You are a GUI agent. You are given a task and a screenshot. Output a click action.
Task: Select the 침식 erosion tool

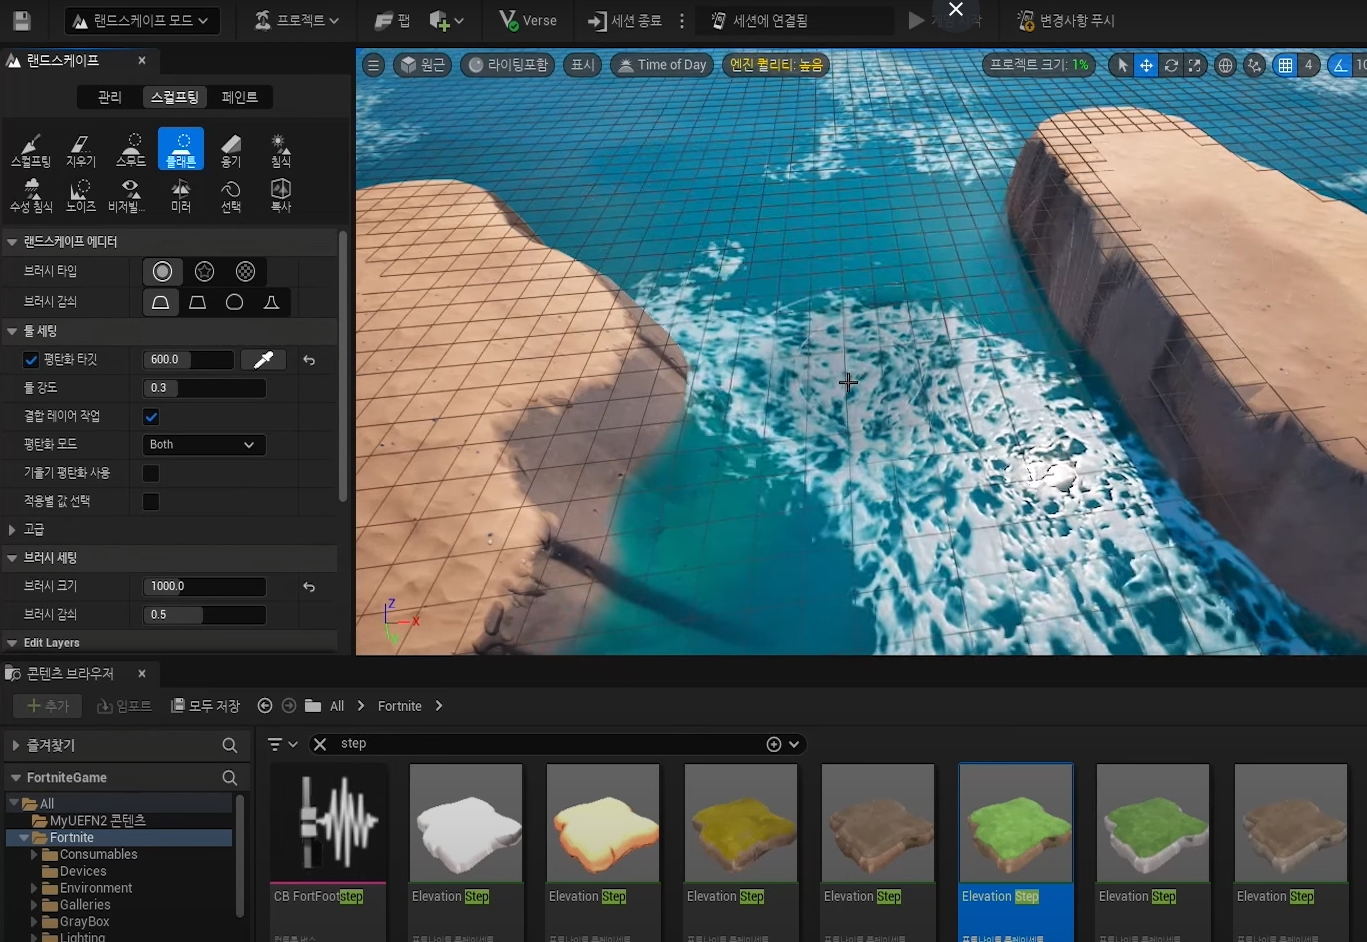coord(281,150)
